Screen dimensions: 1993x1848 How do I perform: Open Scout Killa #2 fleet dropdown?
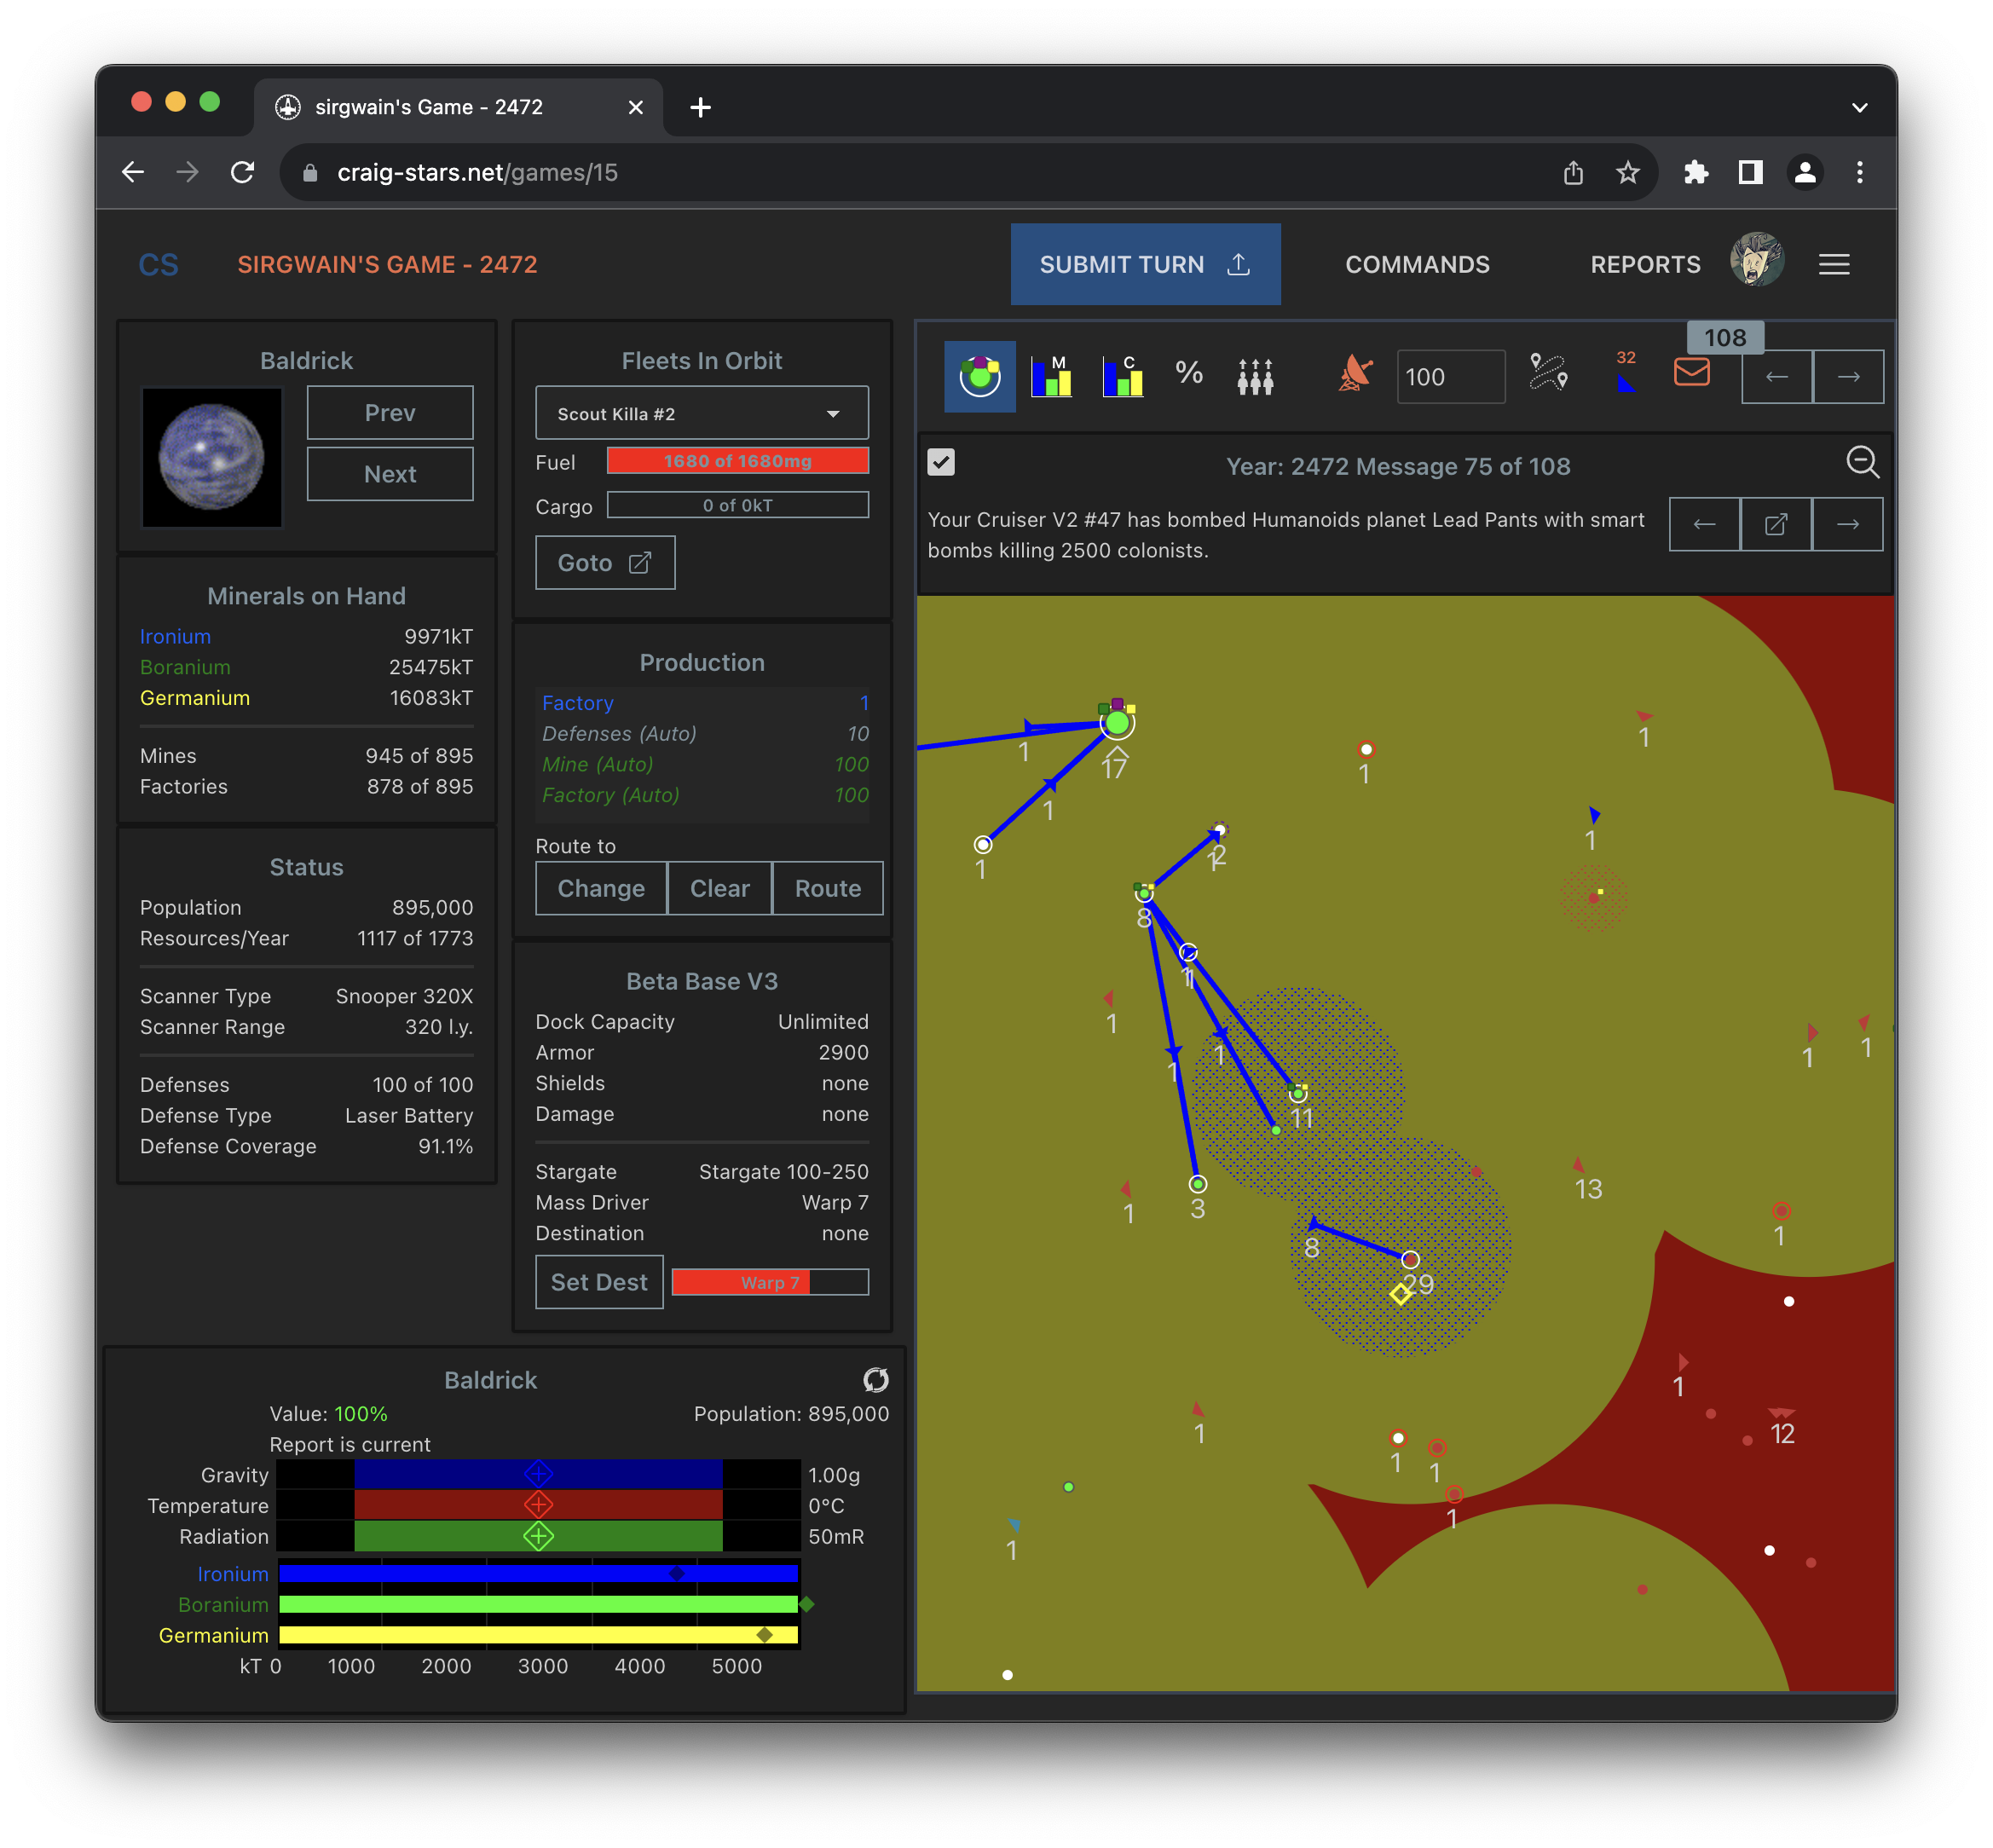(701, 413)
